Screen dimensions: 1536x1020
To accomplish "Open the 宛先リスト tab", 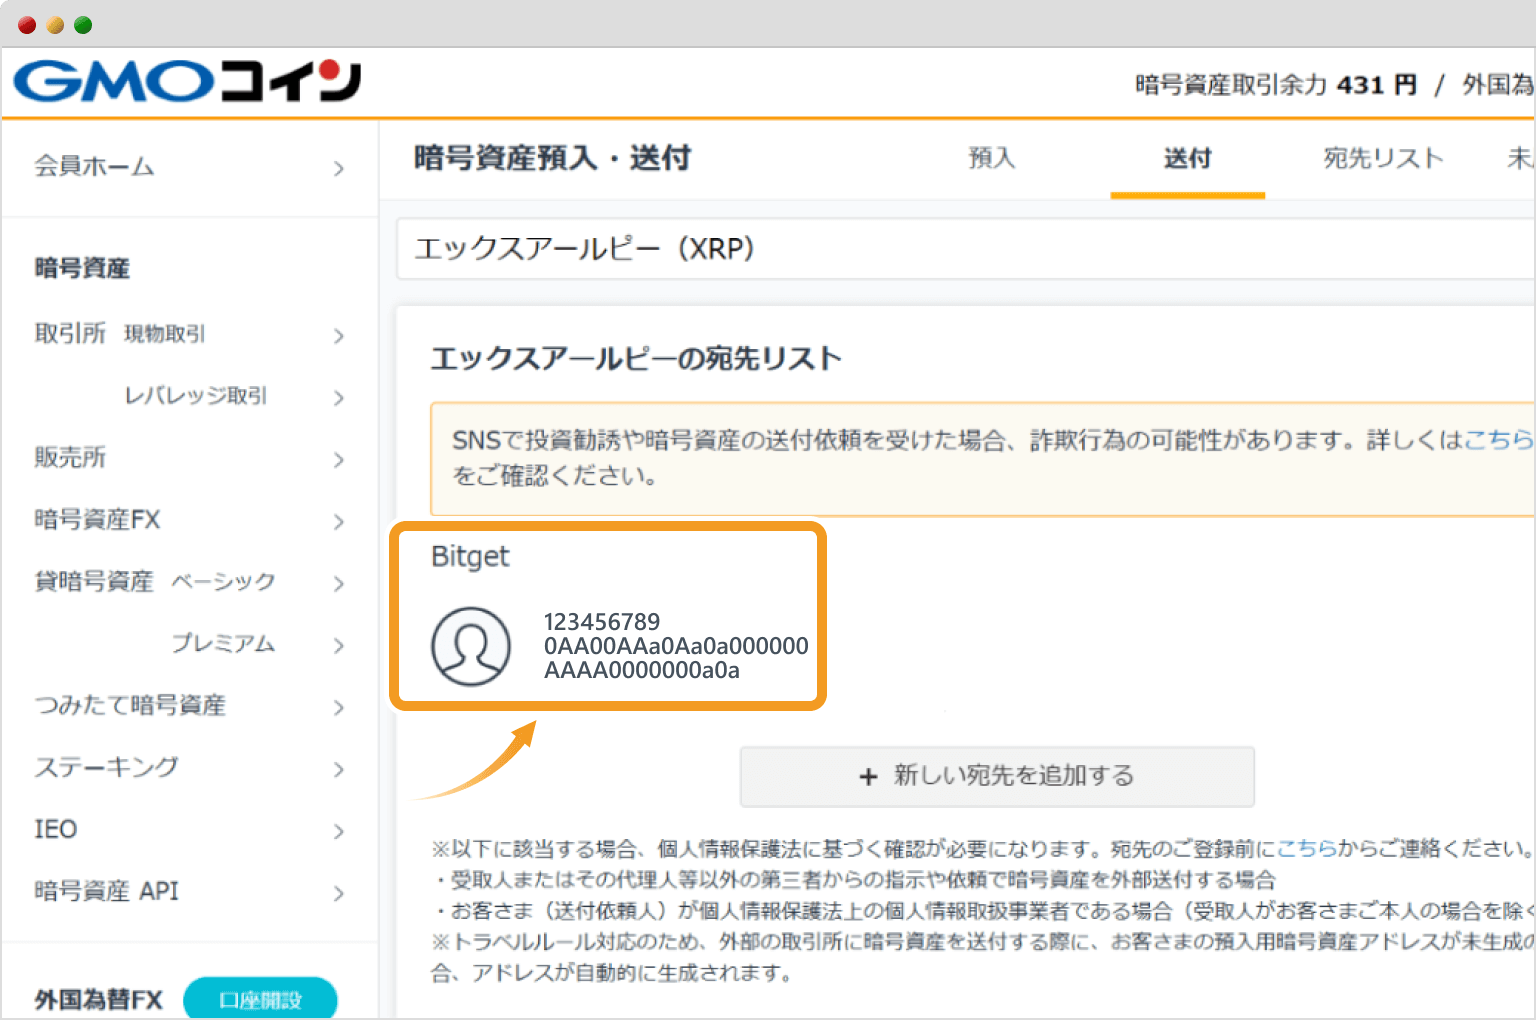I will click(1383, 158).
